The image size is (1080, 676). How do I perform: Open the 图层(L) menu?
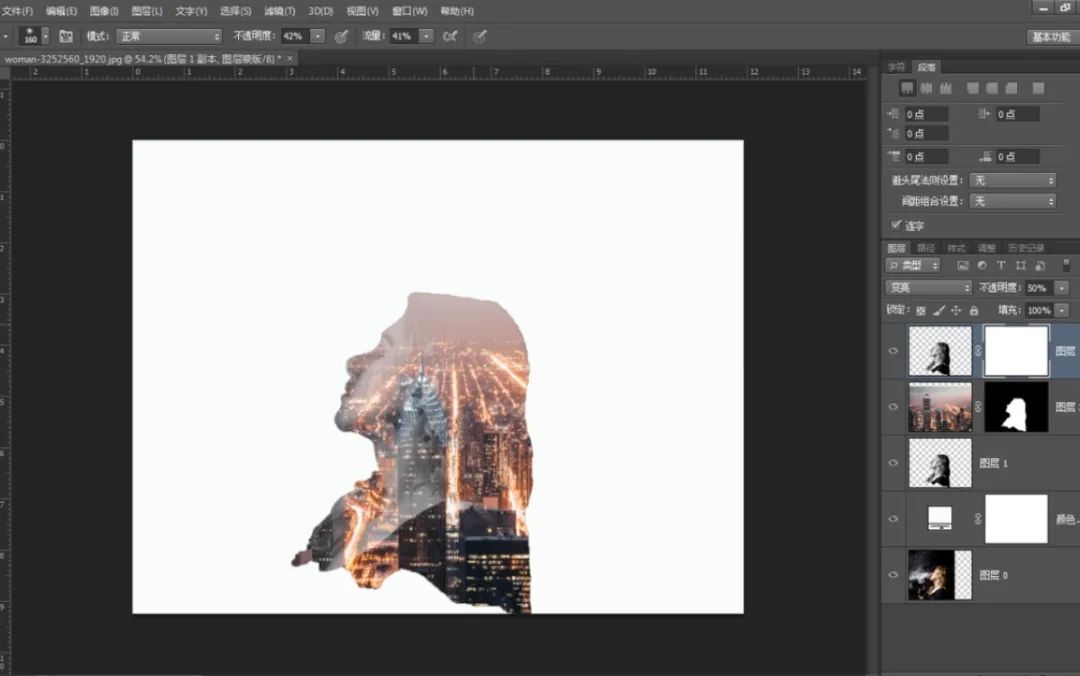147,11
